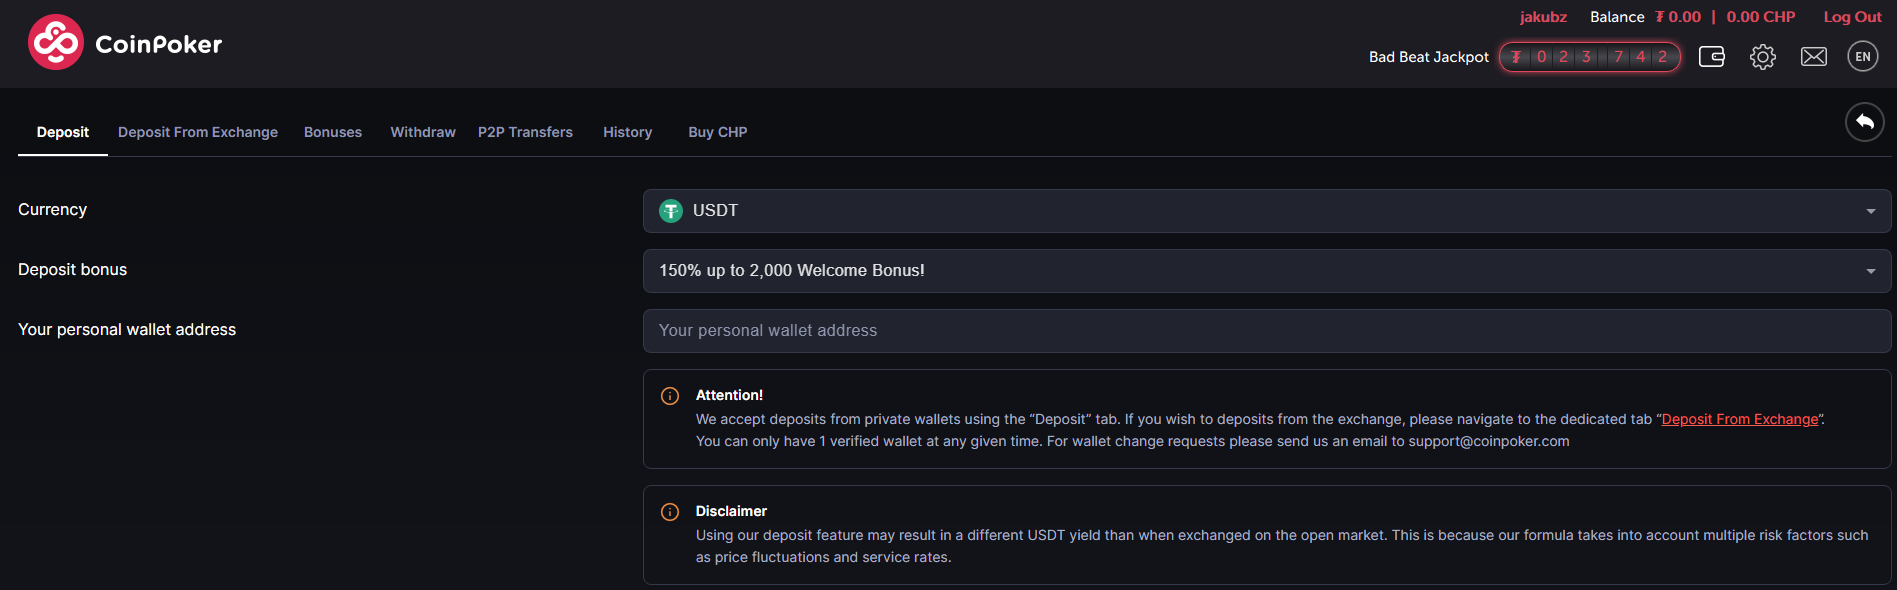Open the envelope messages icon
1897x590 pixels.
(1814, 57)
